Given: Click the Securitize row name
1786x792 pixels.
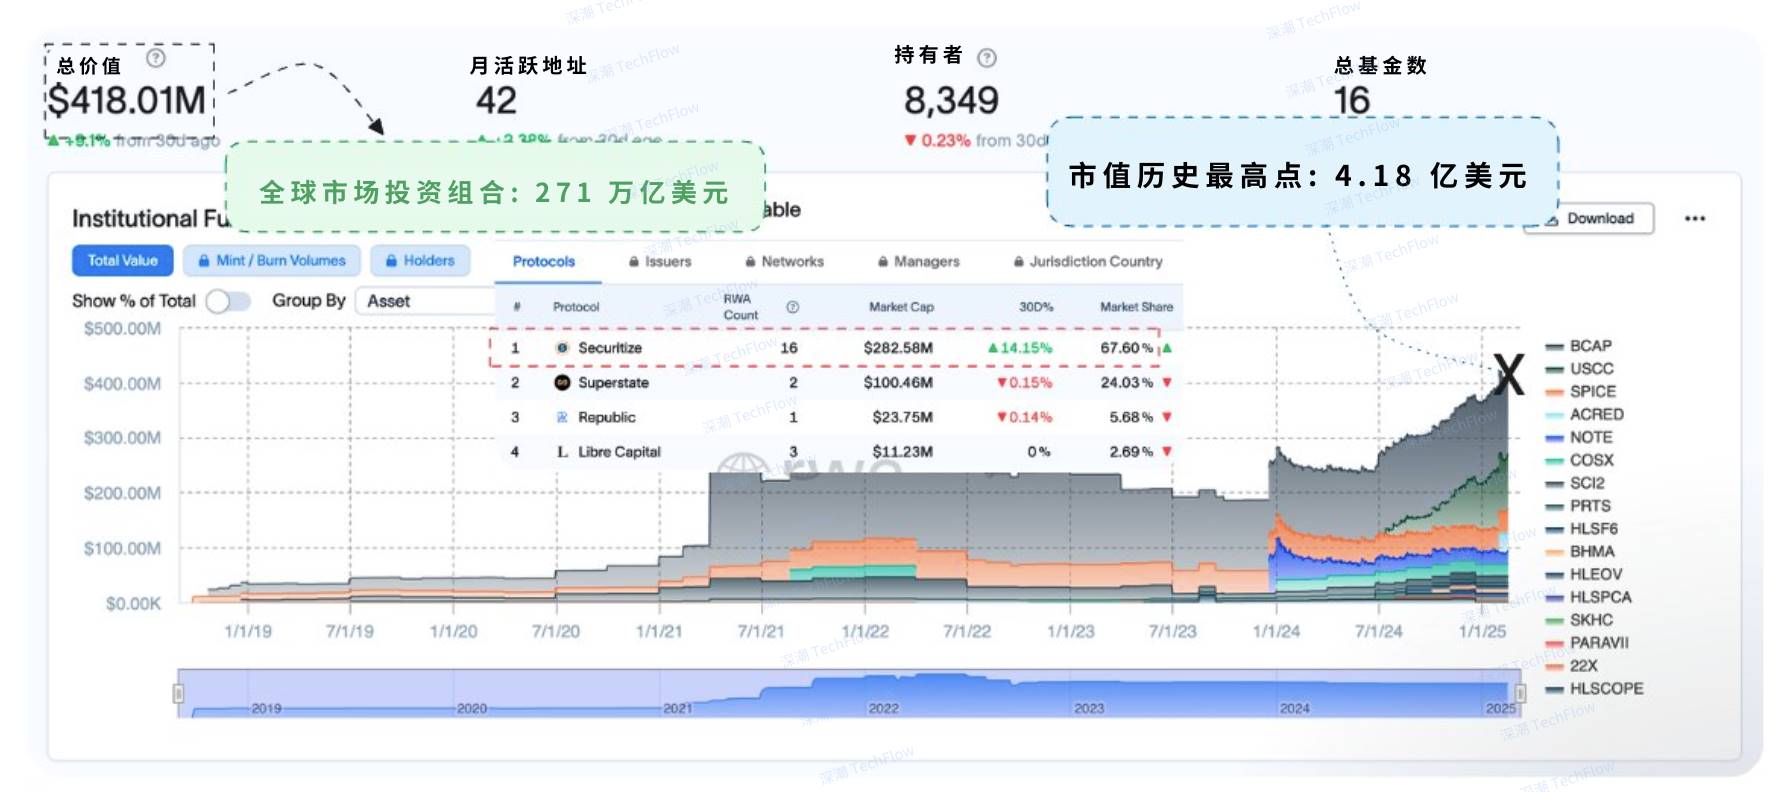Looking at the screenshot, I should (x=610, y=348).
